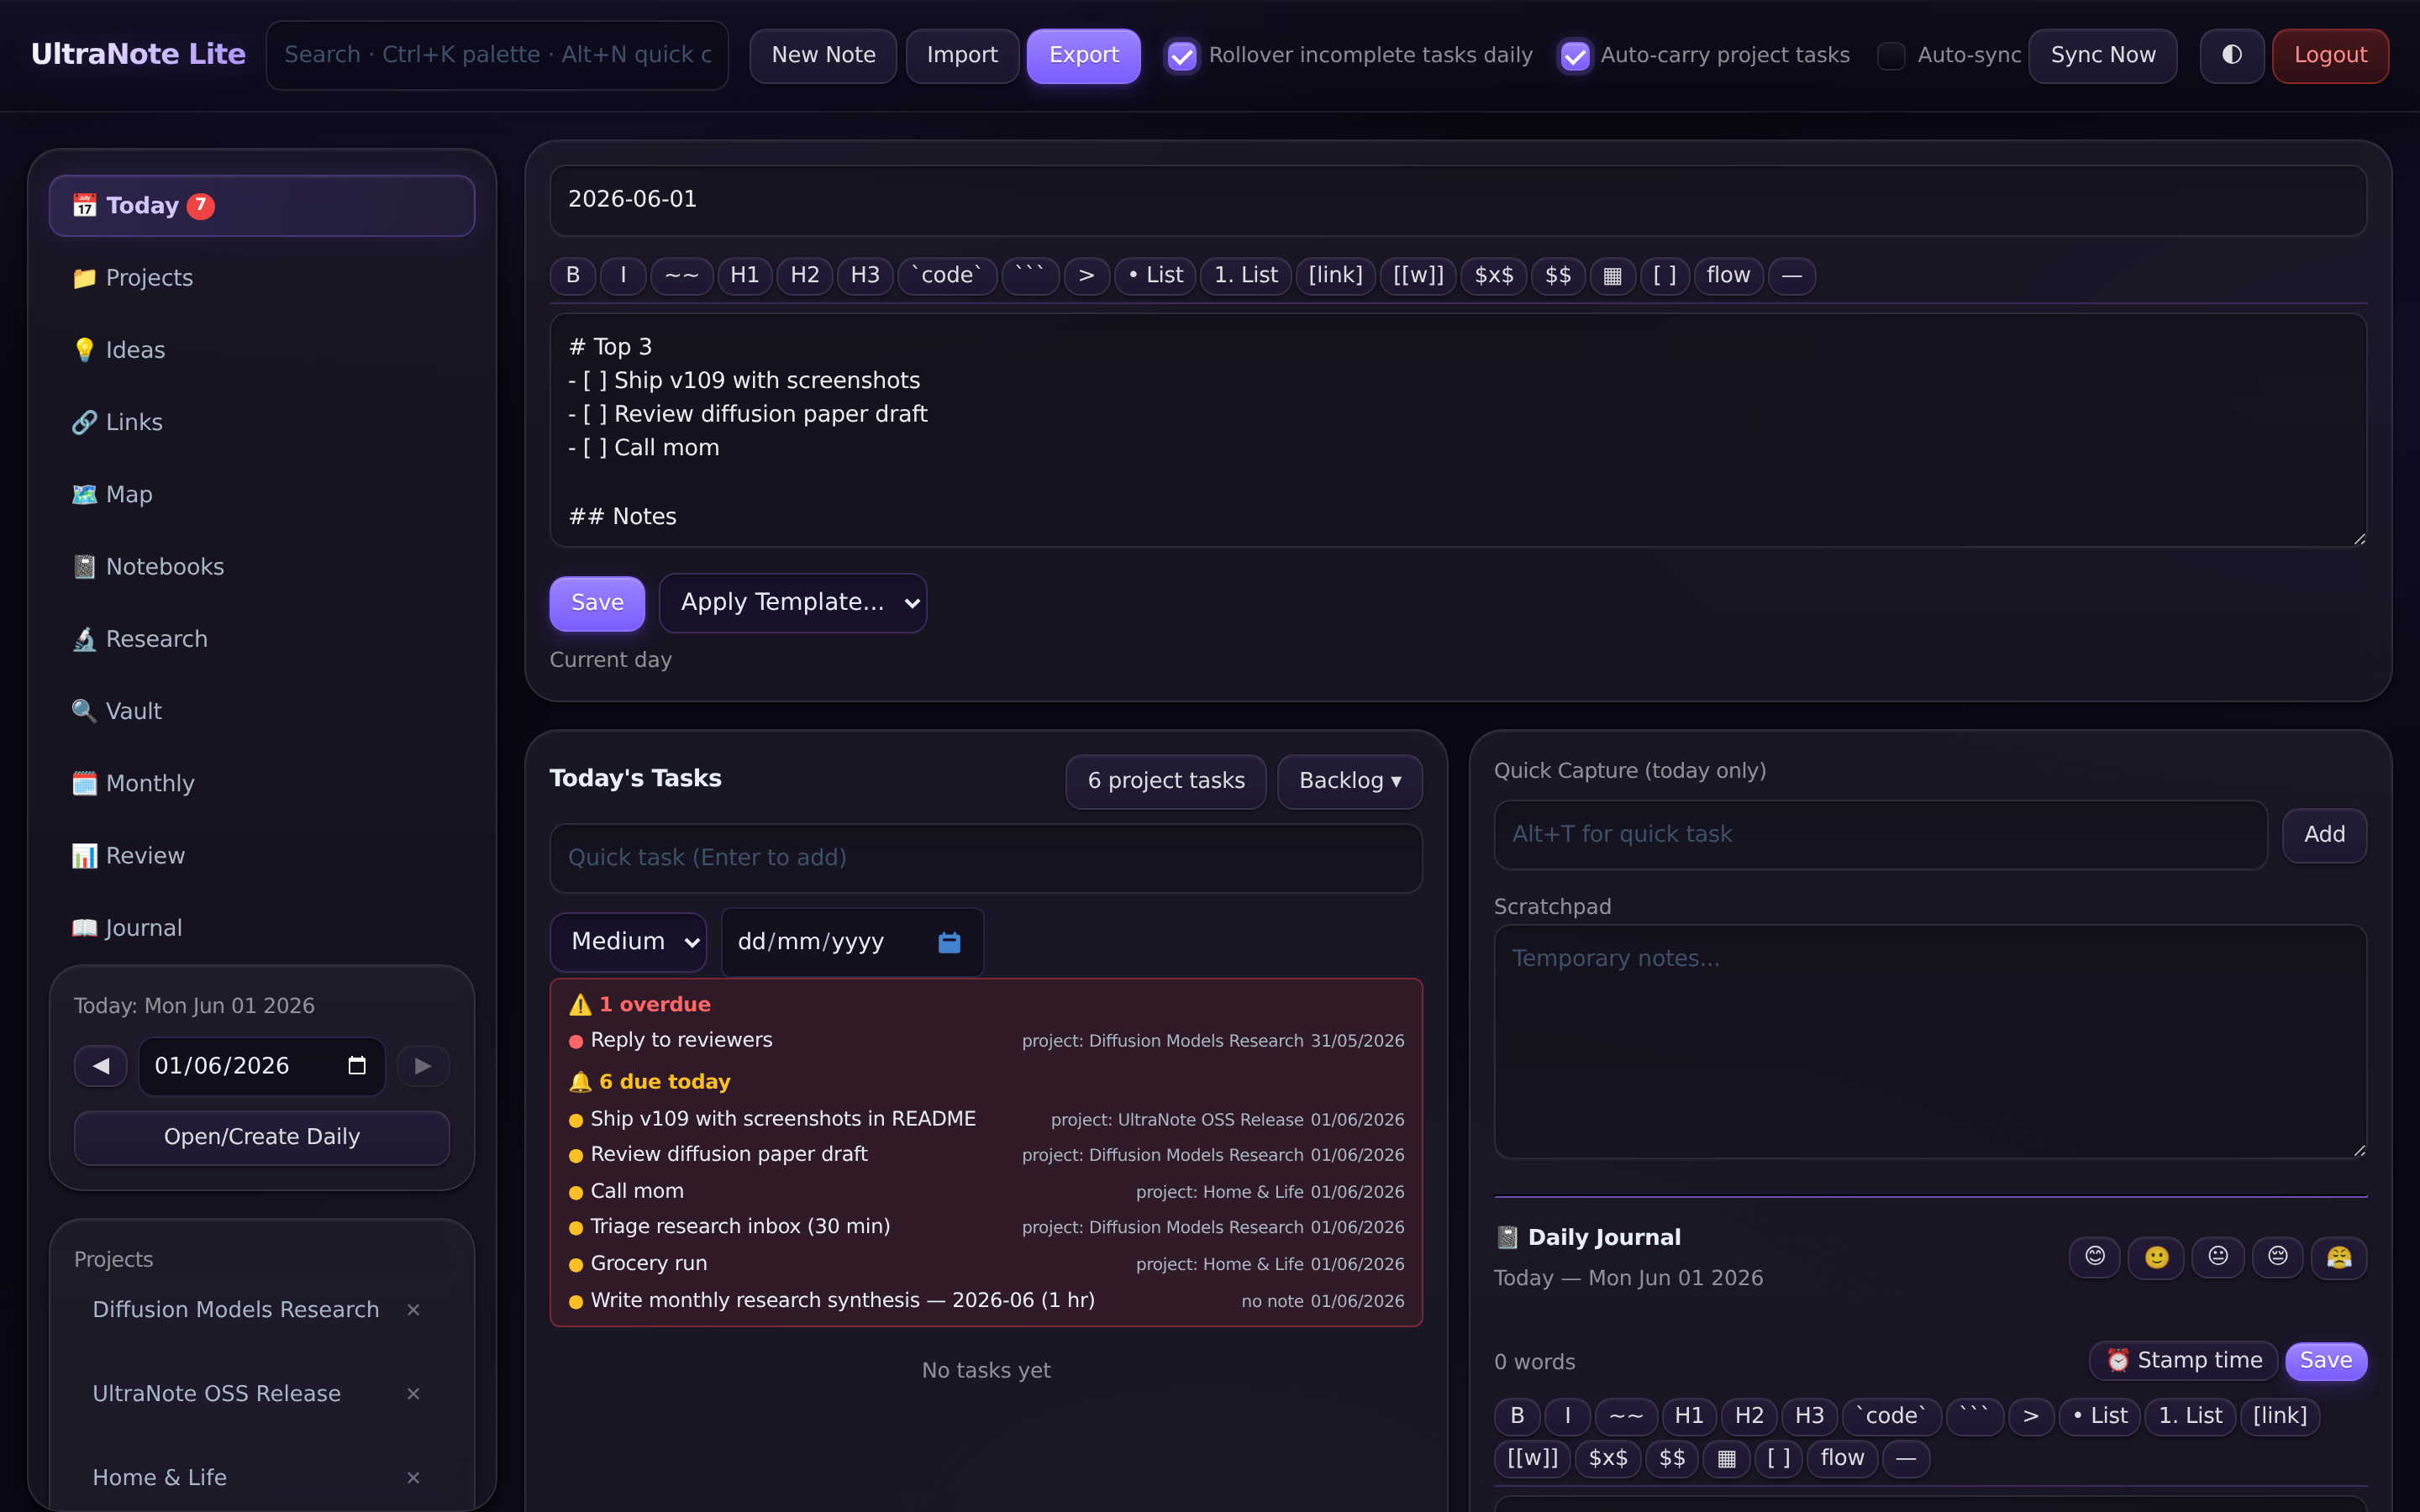
Task: Open Links in sidebar
Action: point(262,423)
